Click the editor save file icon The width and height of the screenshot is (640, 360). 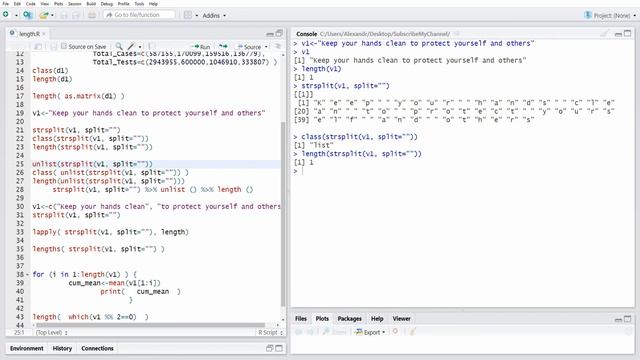coord(53,47)
